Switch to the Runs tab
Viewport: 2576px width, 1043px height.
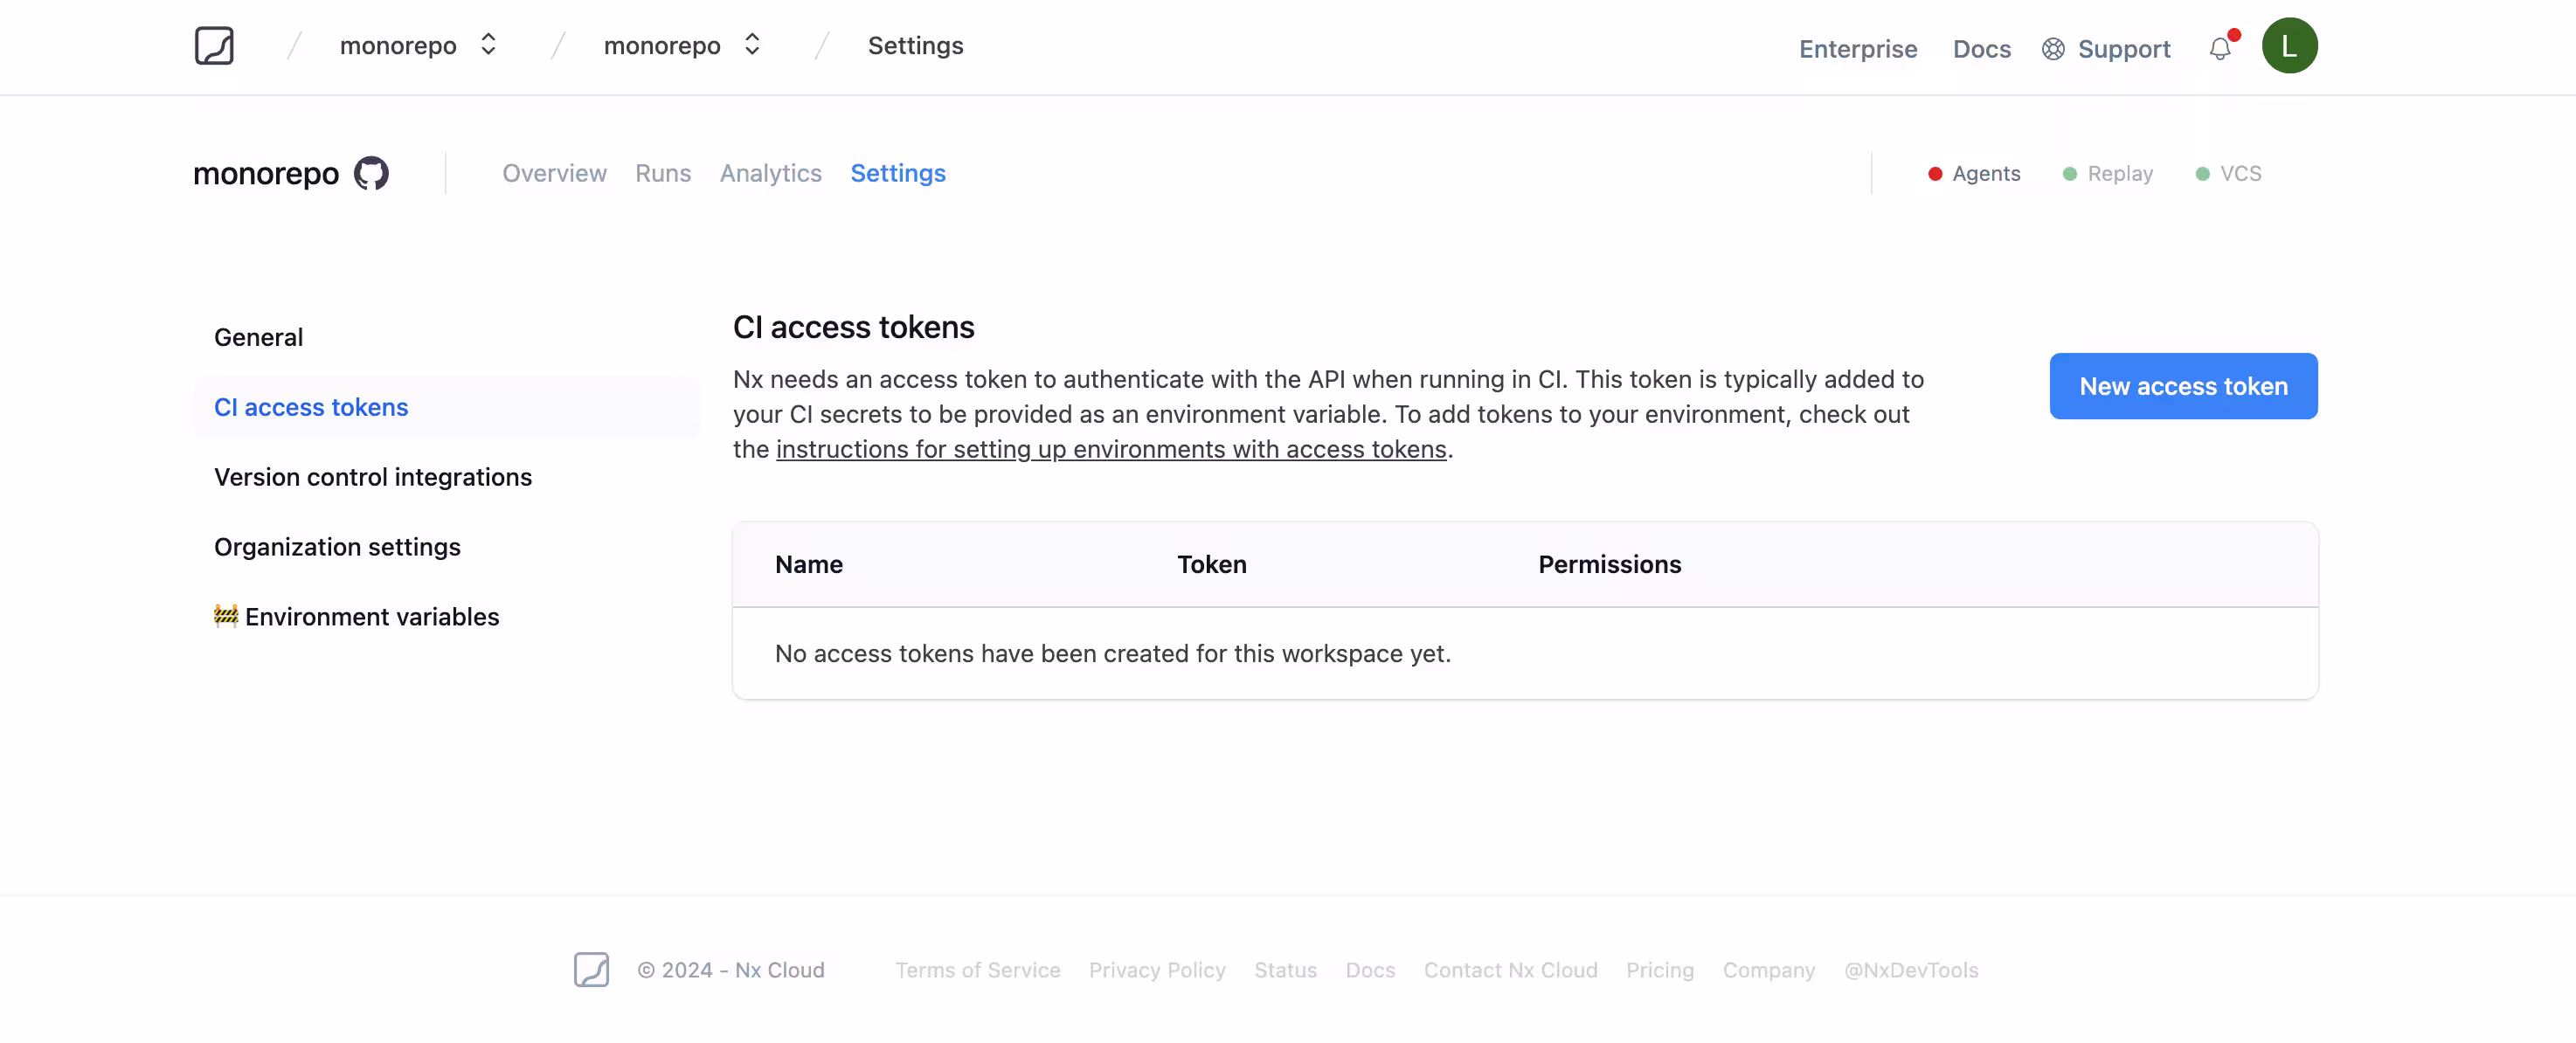[x=663, y=173]
